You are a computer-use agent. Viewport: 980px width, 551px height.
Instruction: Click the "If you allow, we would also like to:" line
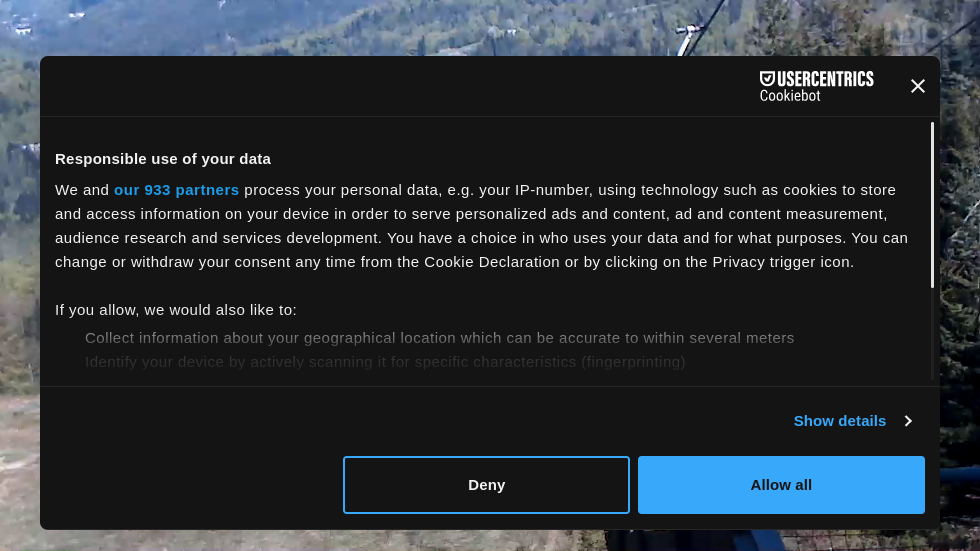pyautogui.click(x=176, y=310)
